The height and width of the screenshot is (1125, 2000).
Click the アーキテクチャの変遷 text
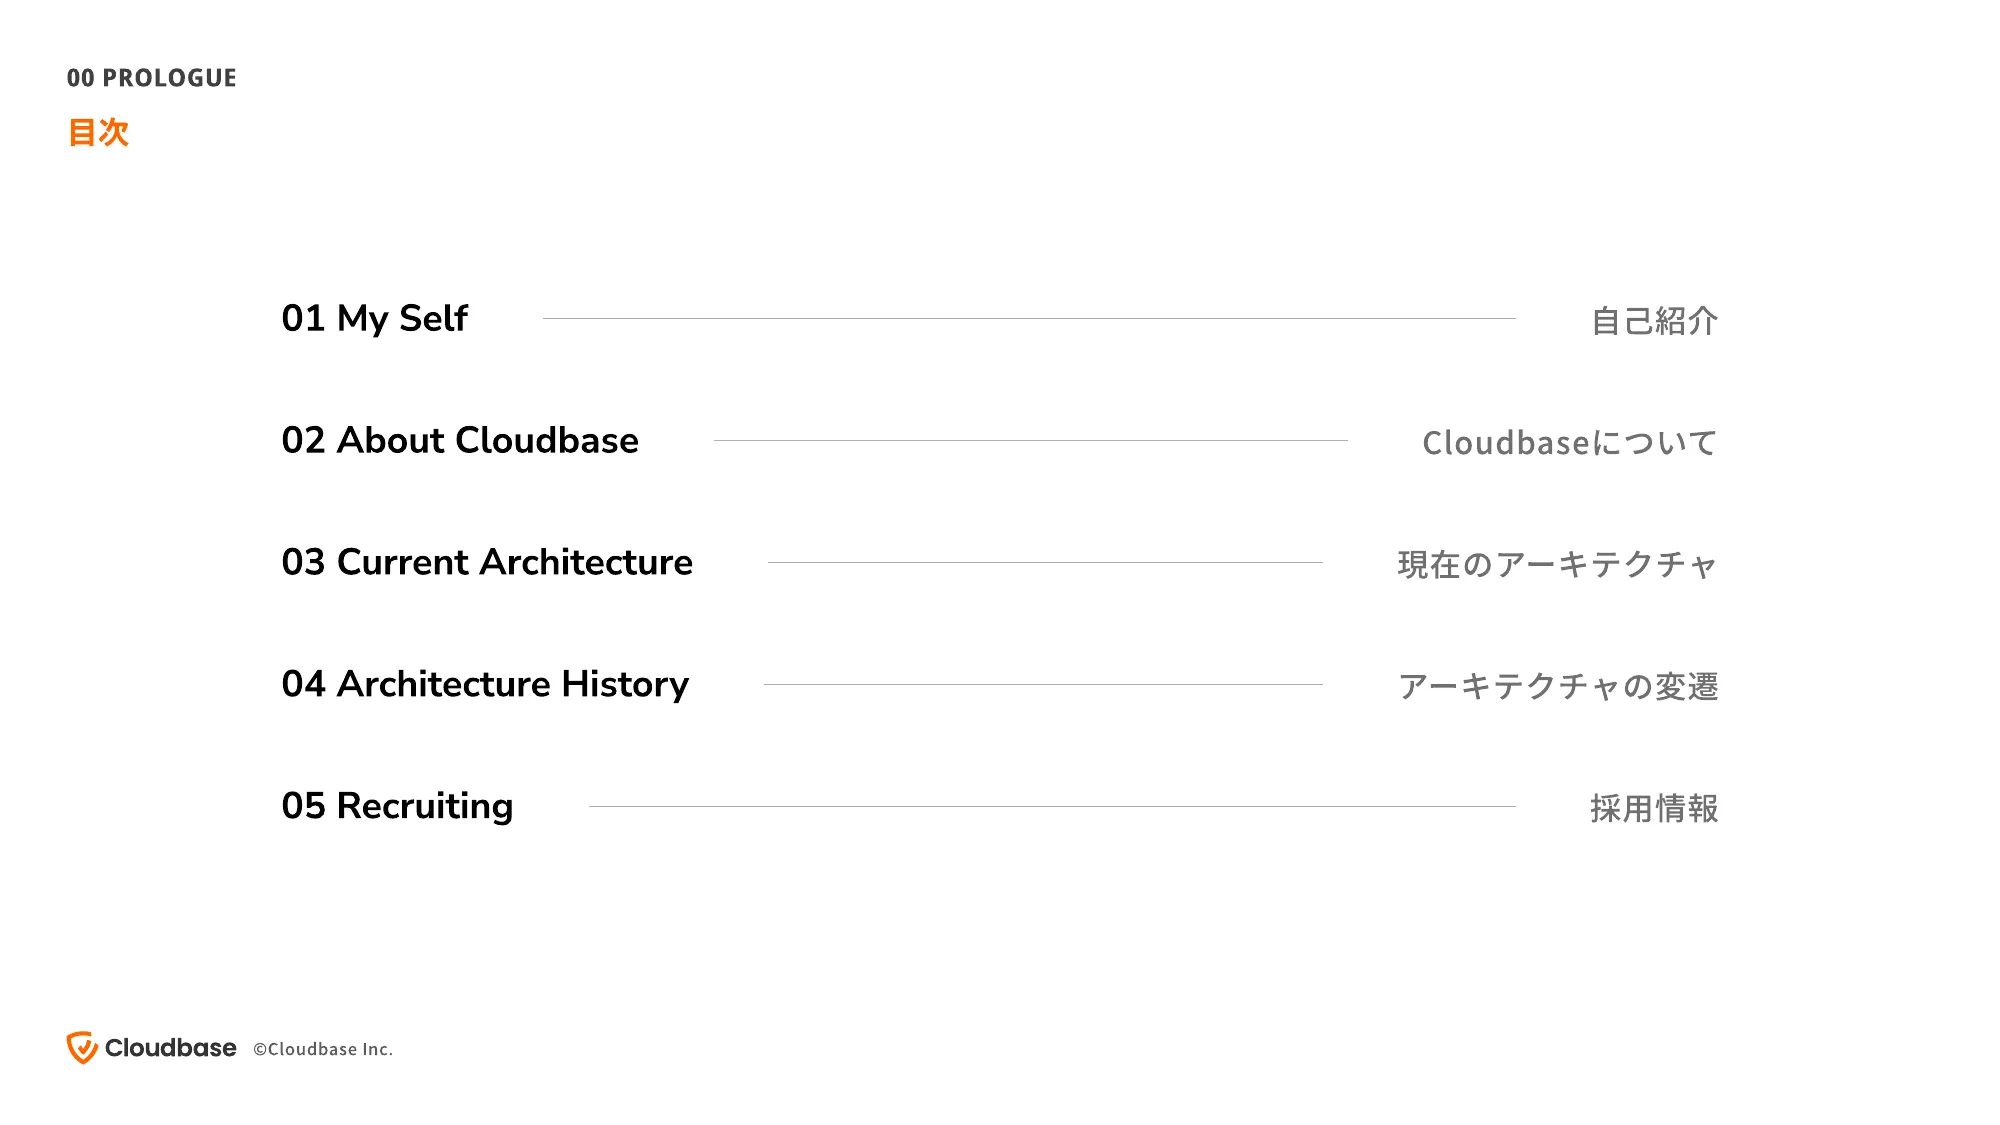(x=1557, y=687)
